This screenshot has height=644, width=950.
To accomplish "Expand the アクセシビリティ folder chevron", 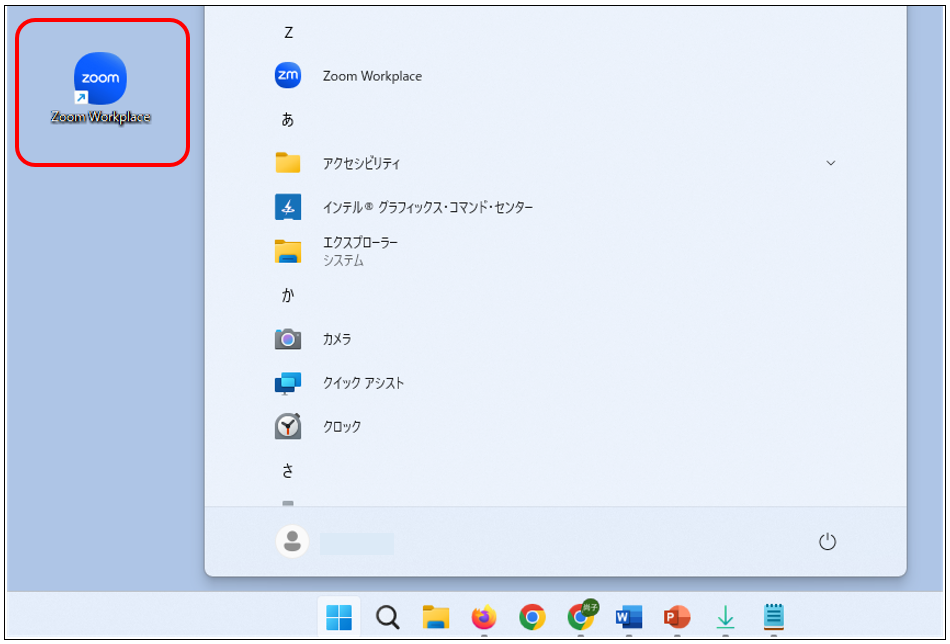I will pyautogui.click(x=830, y=163).
